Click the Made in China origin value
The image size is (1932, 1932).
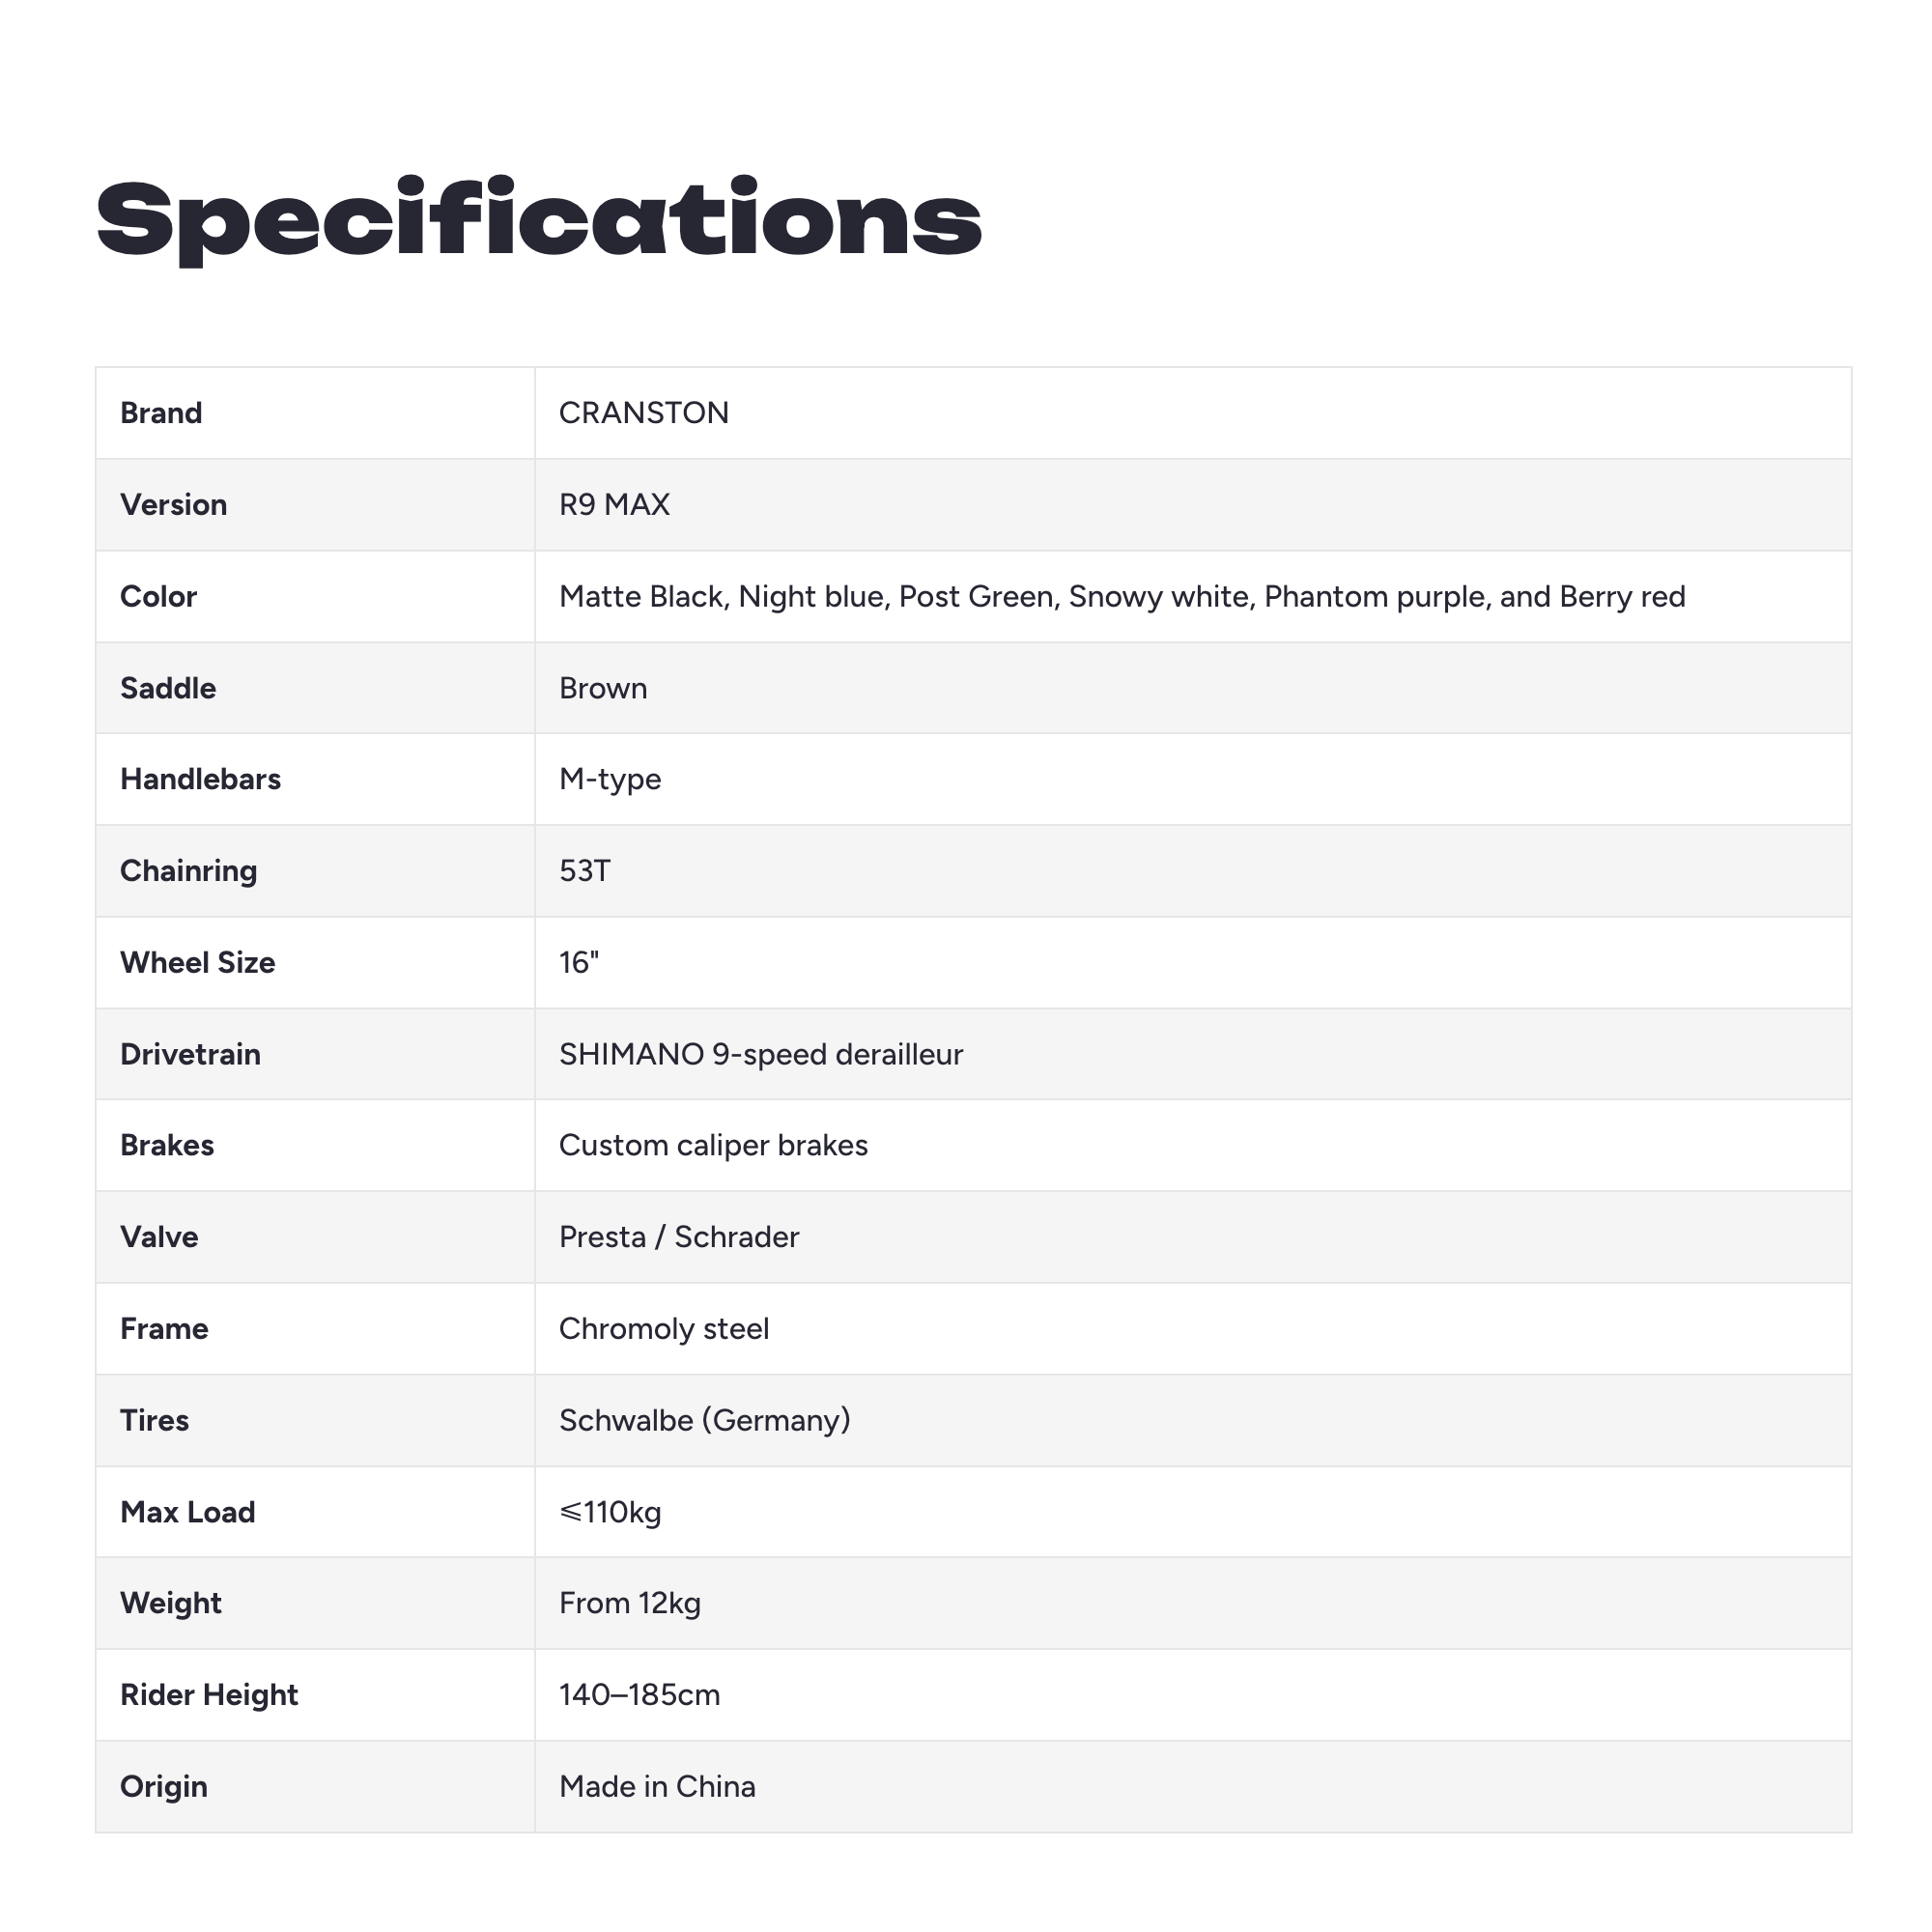[x=657, y=1788]
